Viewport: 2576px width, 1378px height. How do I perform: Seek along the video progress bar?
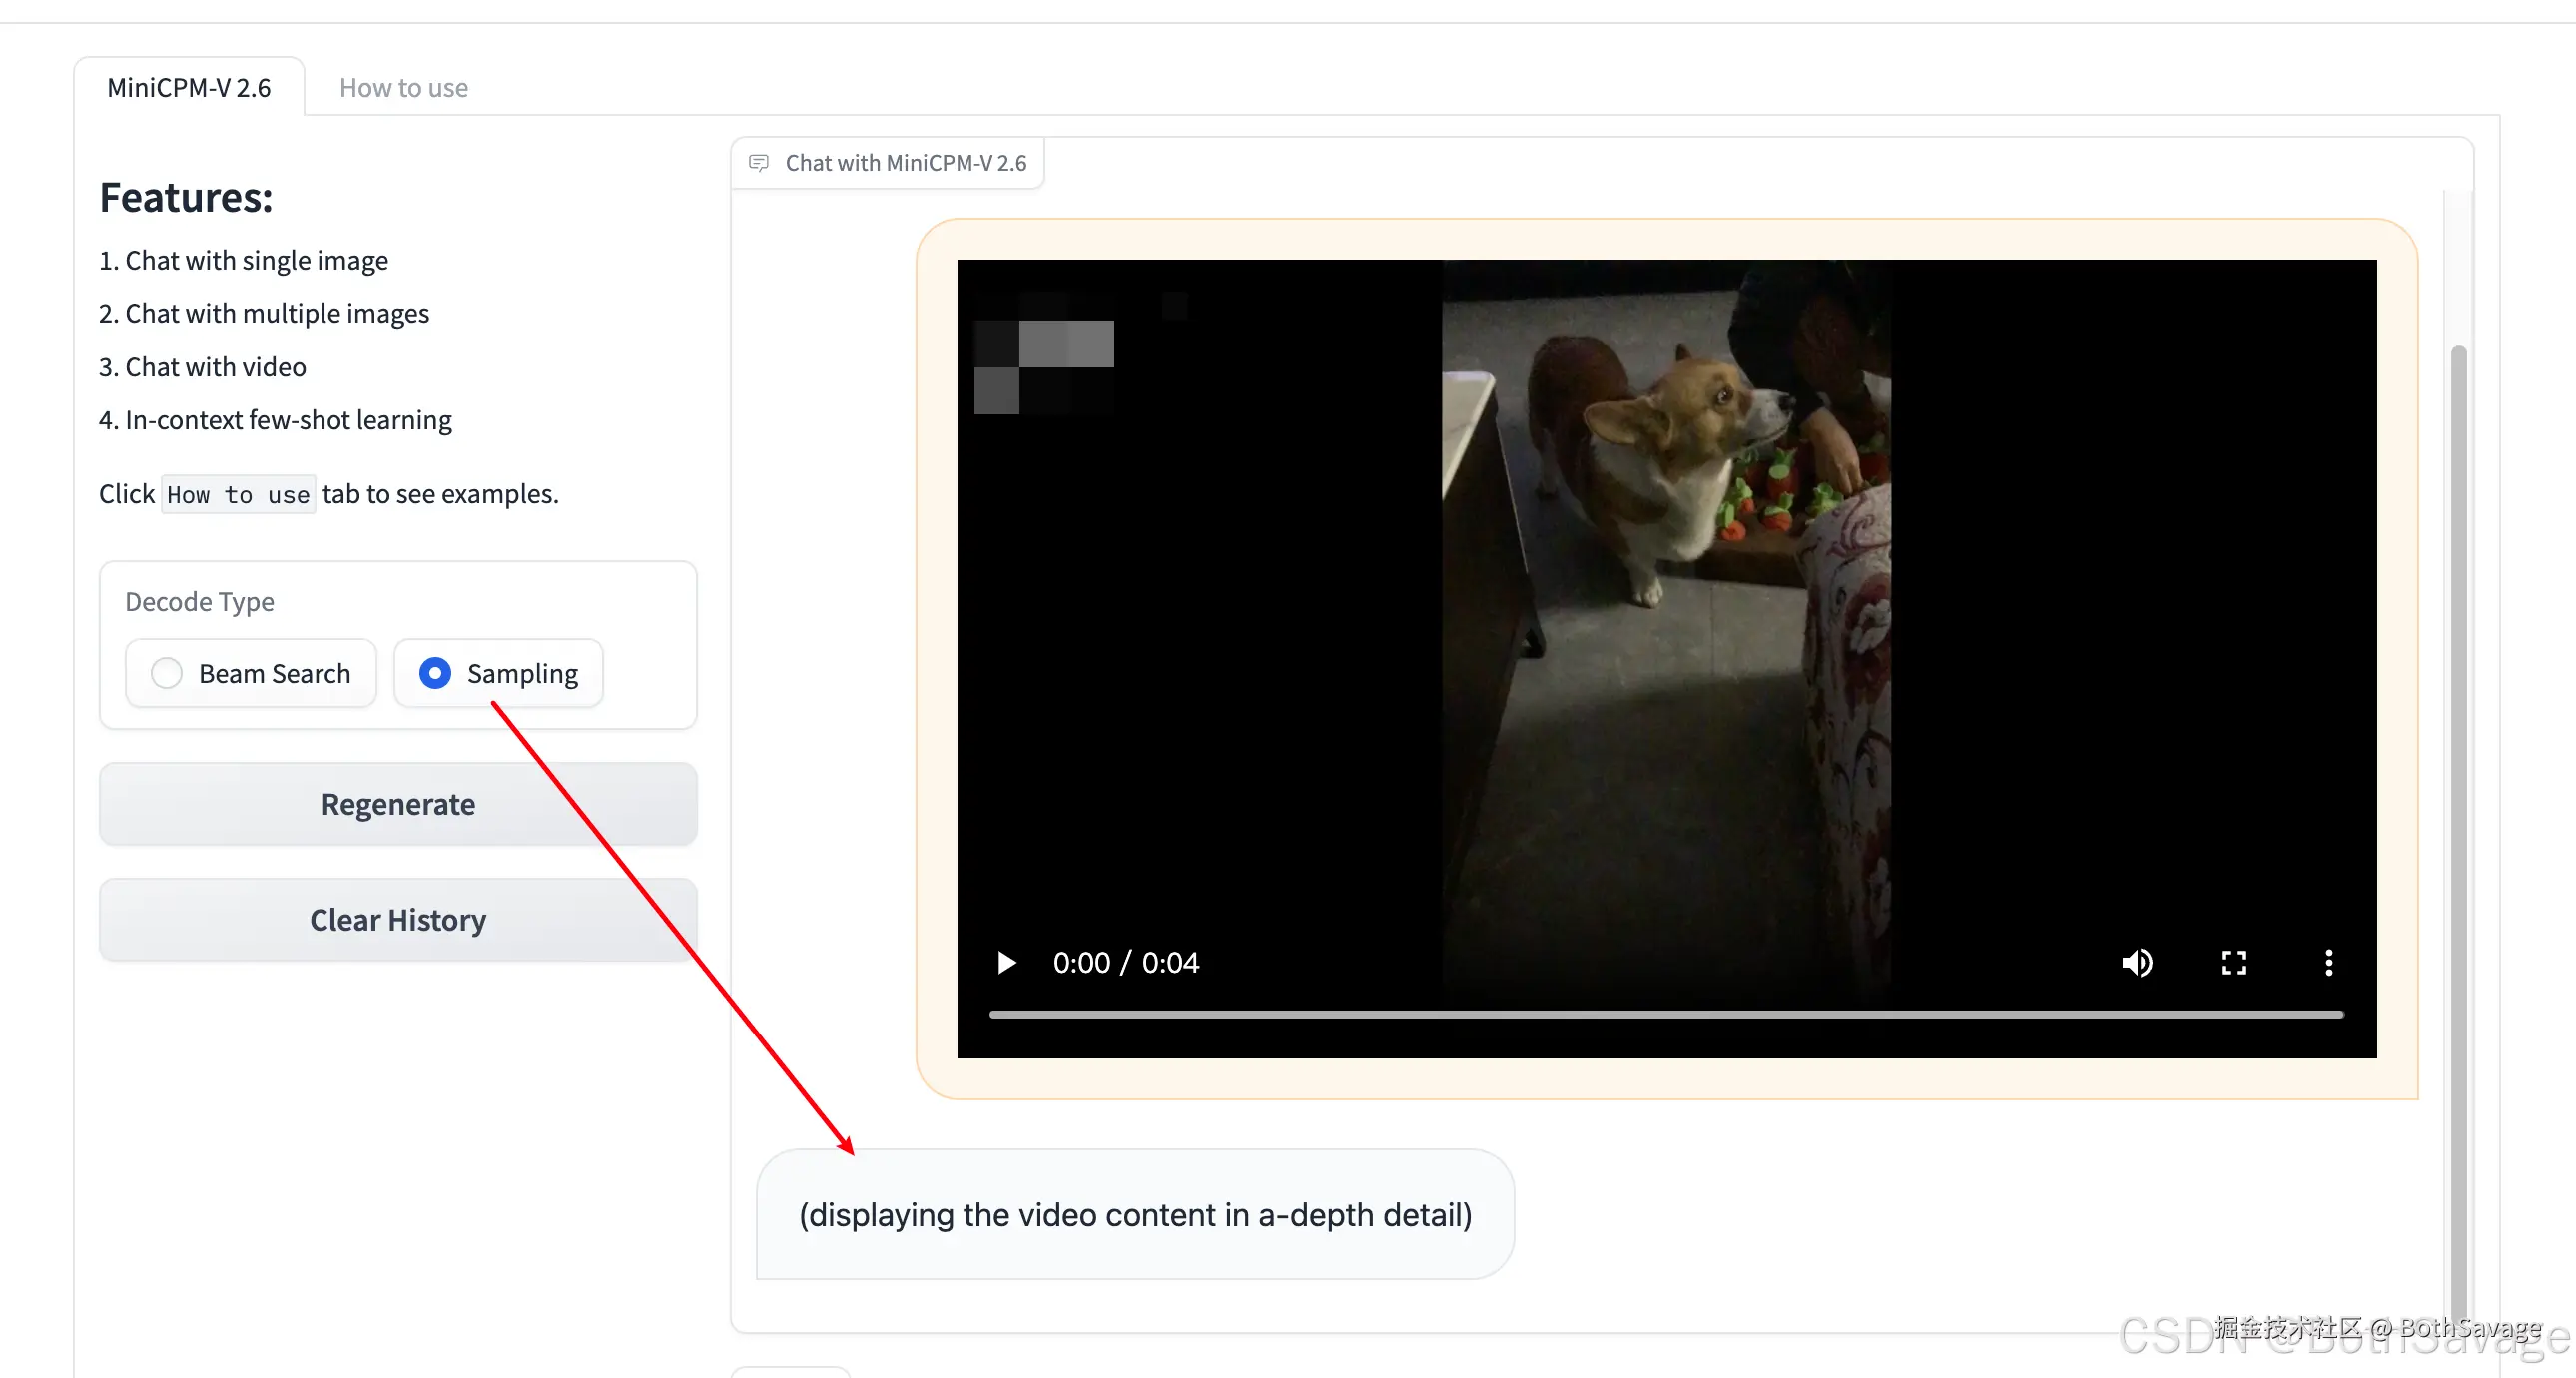pyautogui.click(x=1665, y=1014)
